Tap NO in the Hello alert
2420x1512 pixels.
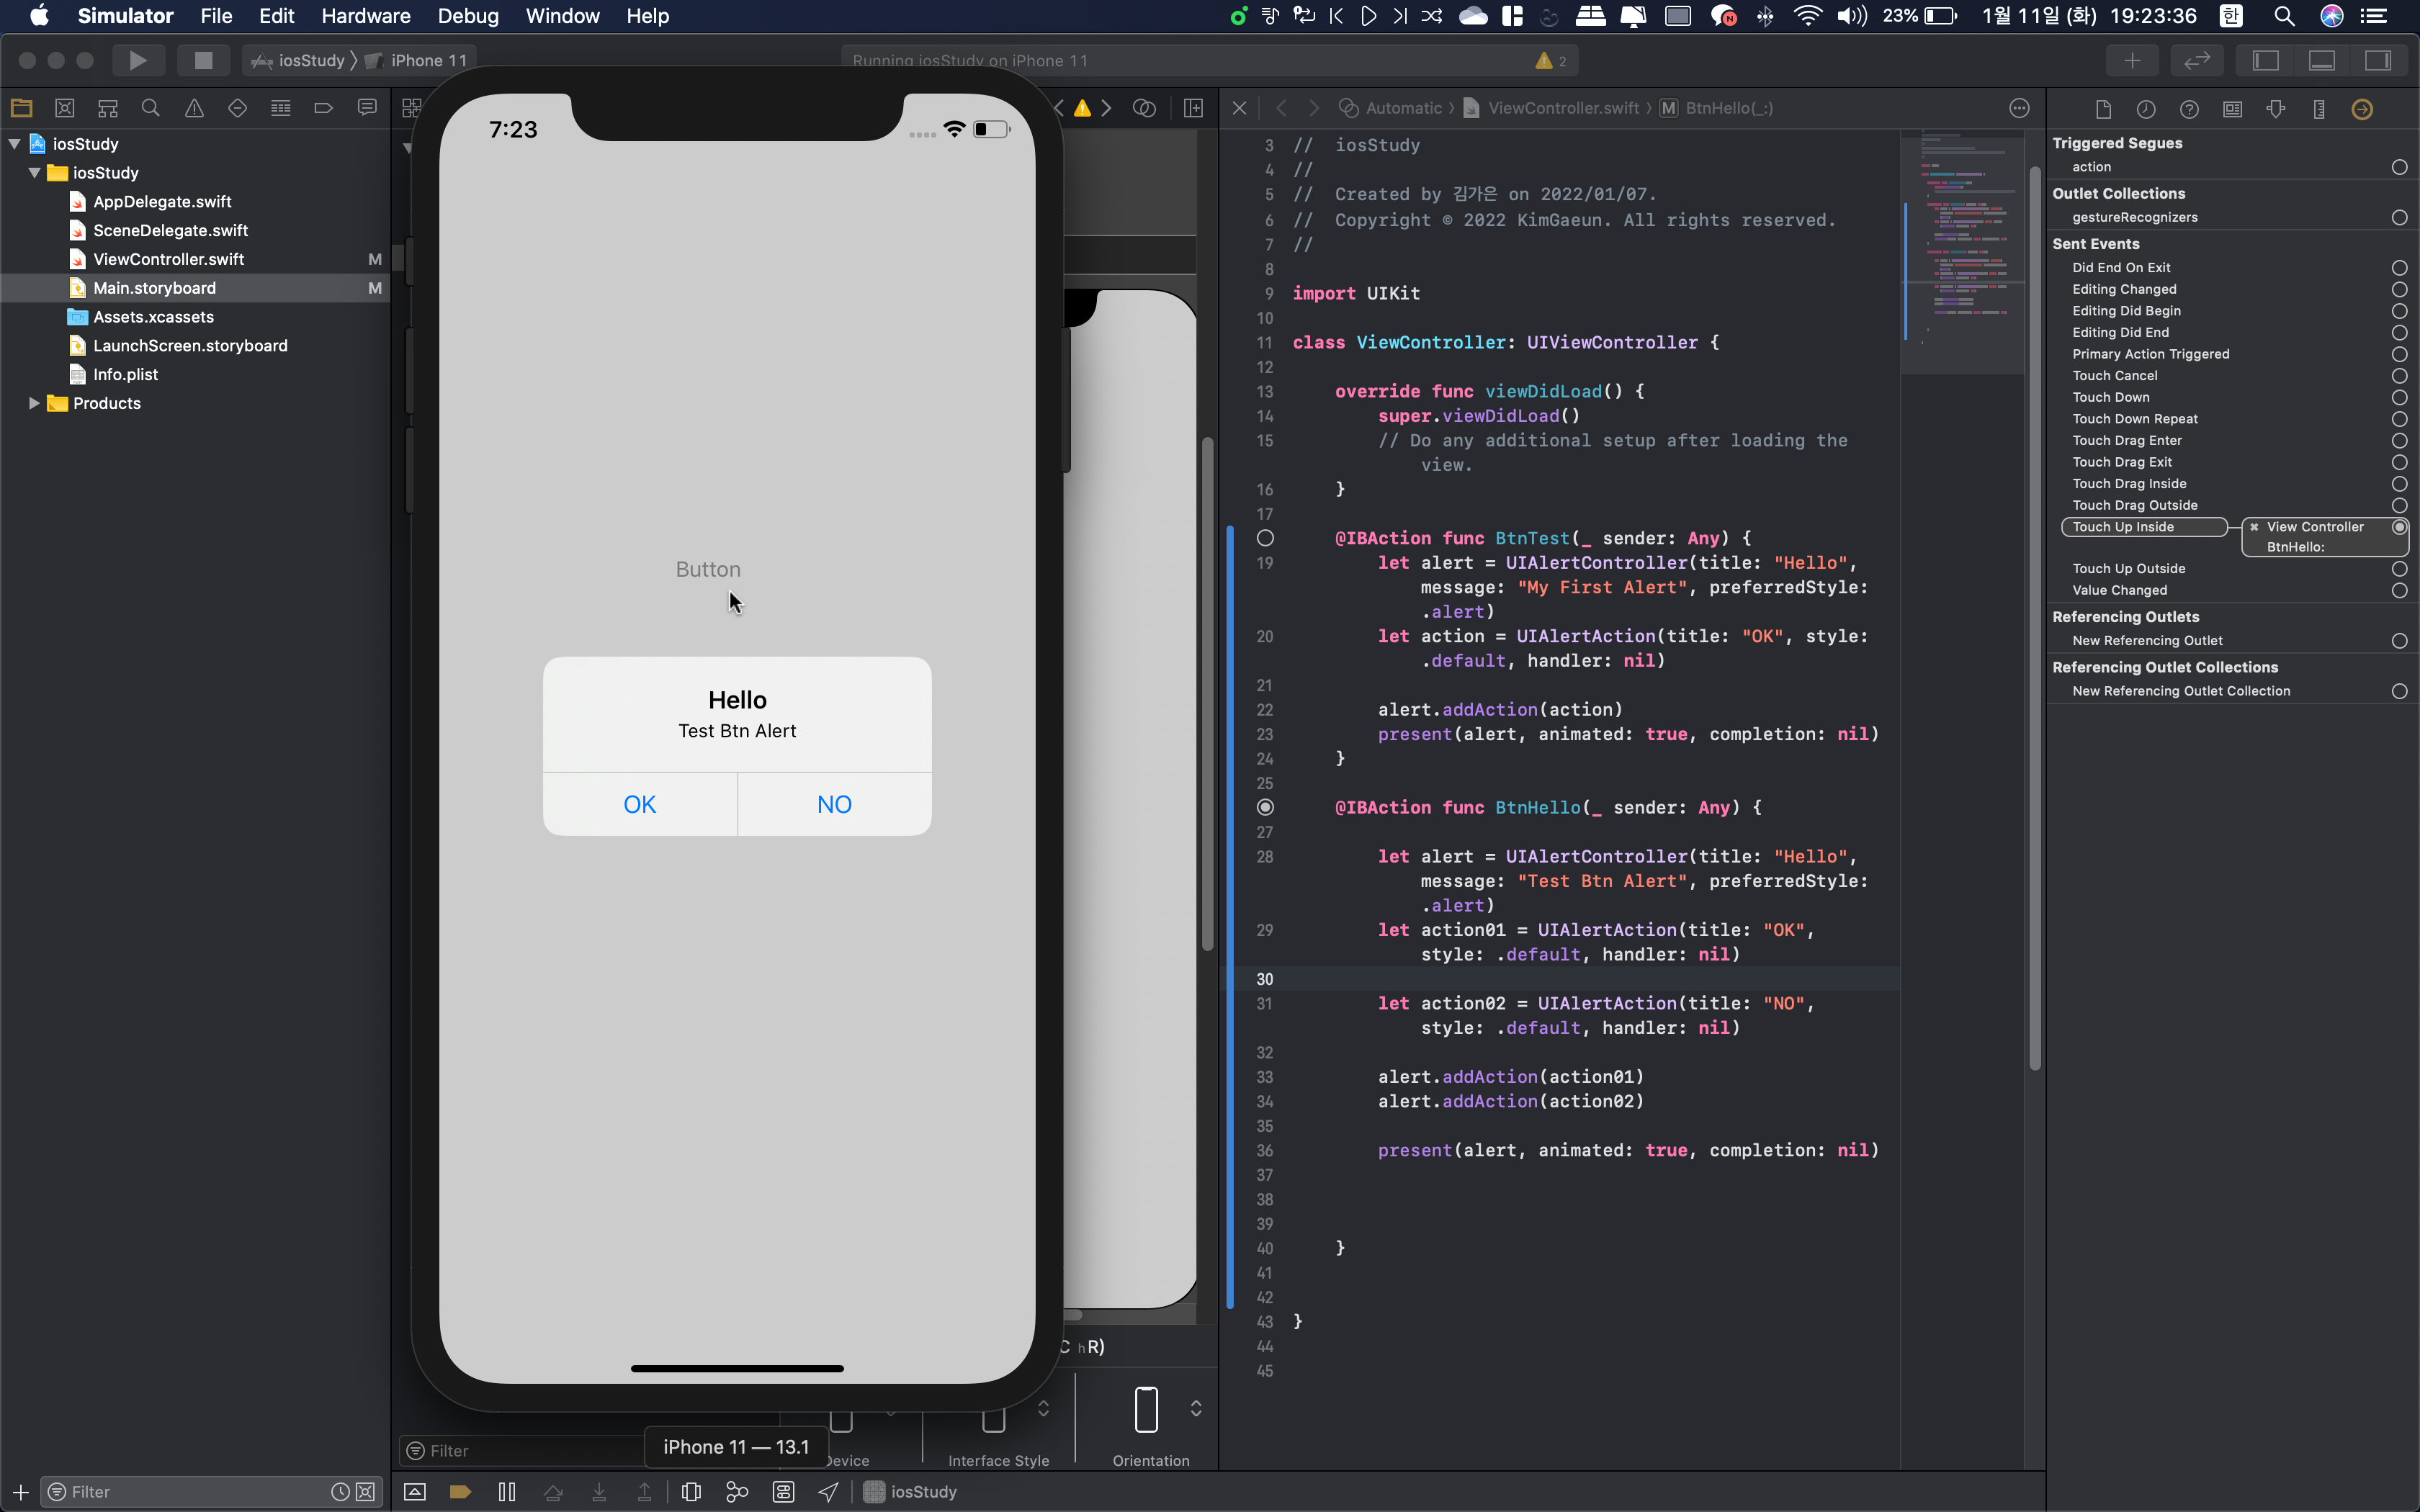click(x=834, y=804)
